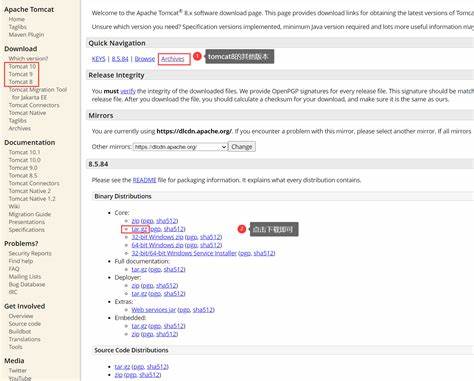Download 32-bit Windows zip

coord(157,237)
